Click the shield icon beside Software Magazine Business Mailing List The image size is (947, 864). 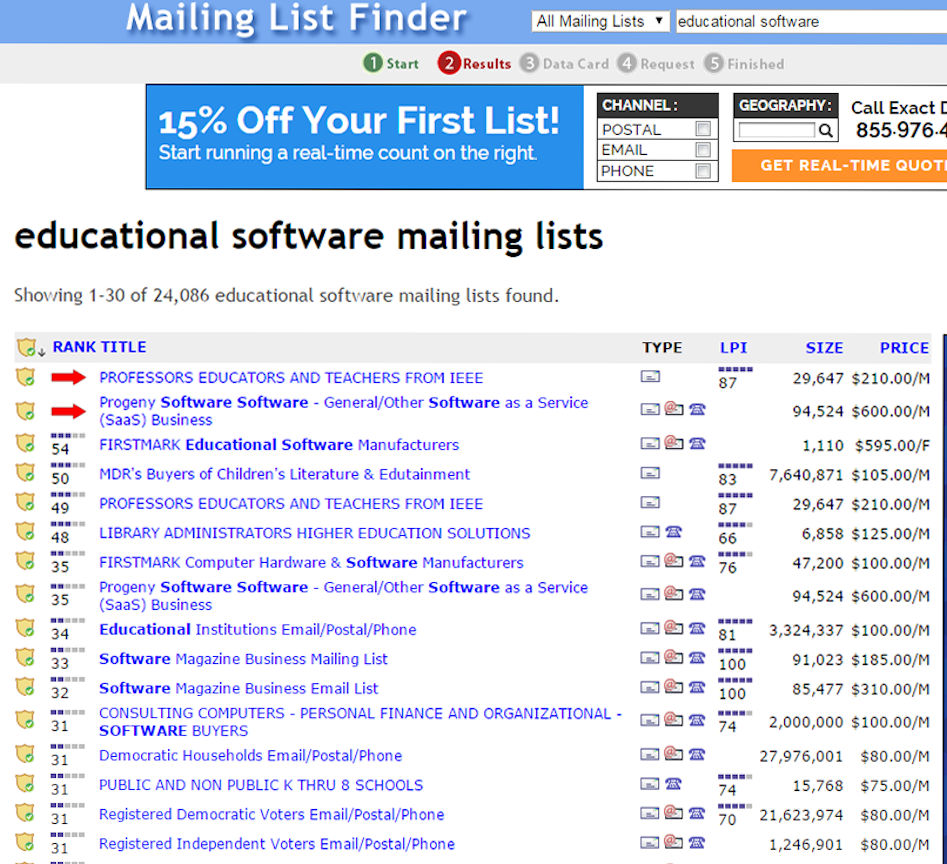(x=25, y=658)
